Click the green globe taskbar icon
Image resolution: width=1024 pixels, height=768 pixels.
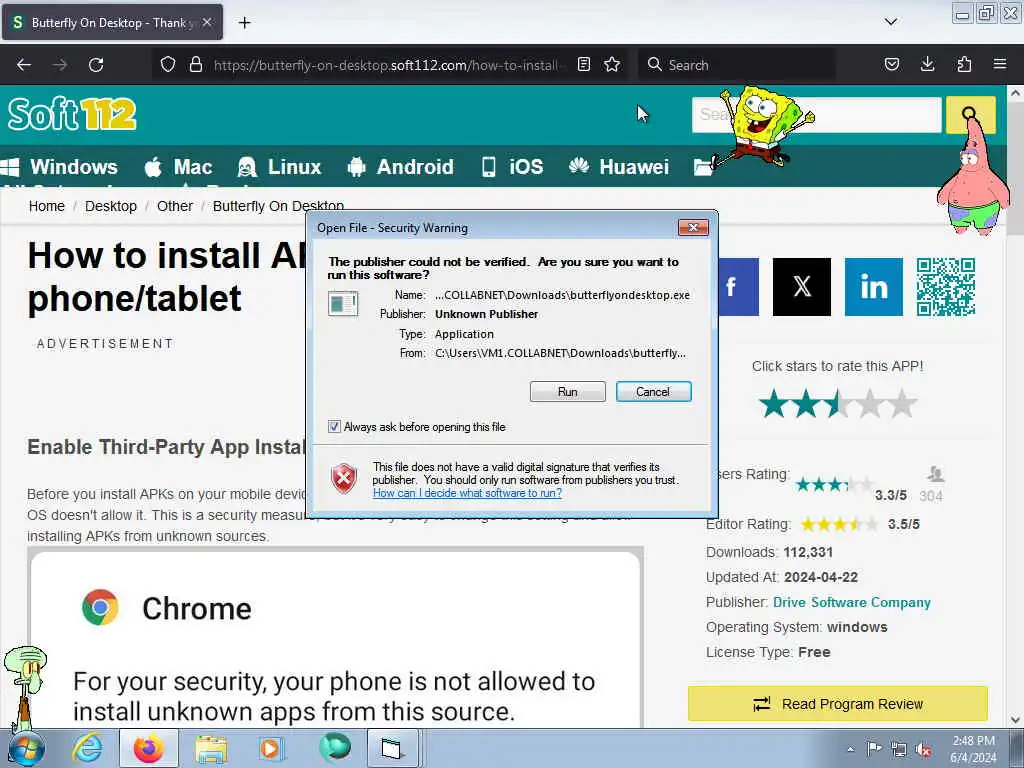334,748
